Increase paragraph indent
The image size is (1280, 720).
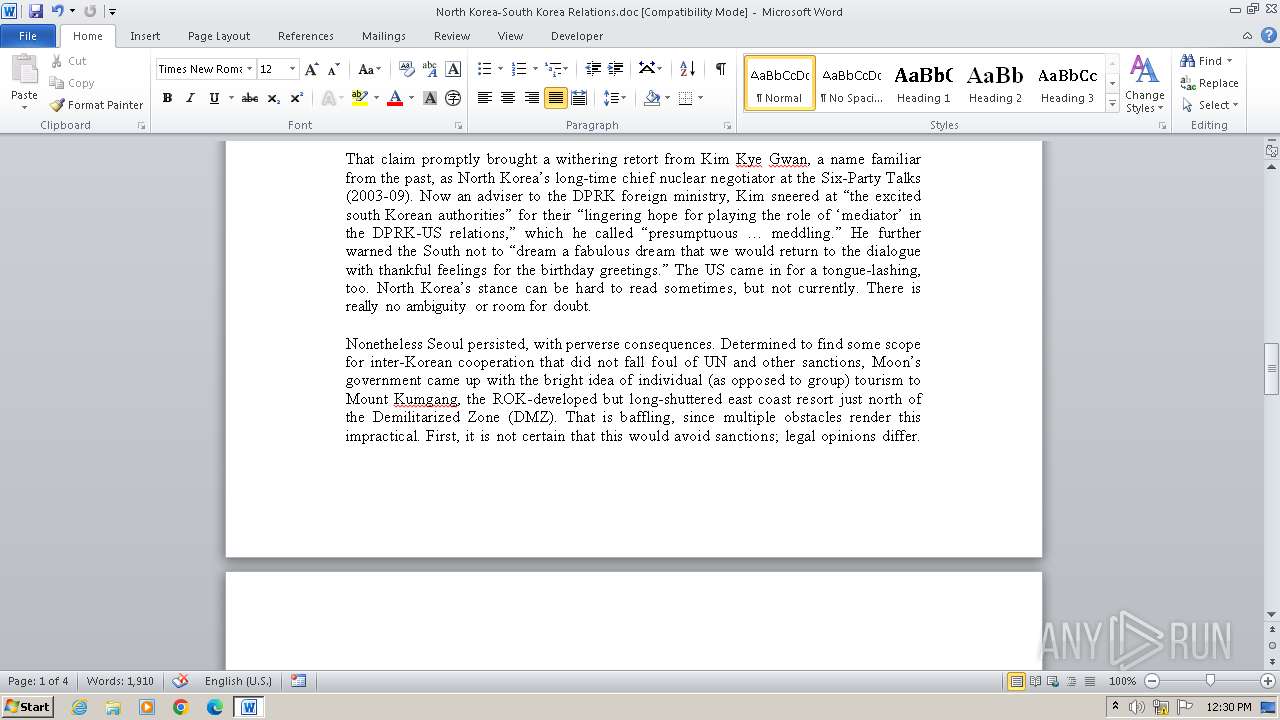tap(617, 69)
